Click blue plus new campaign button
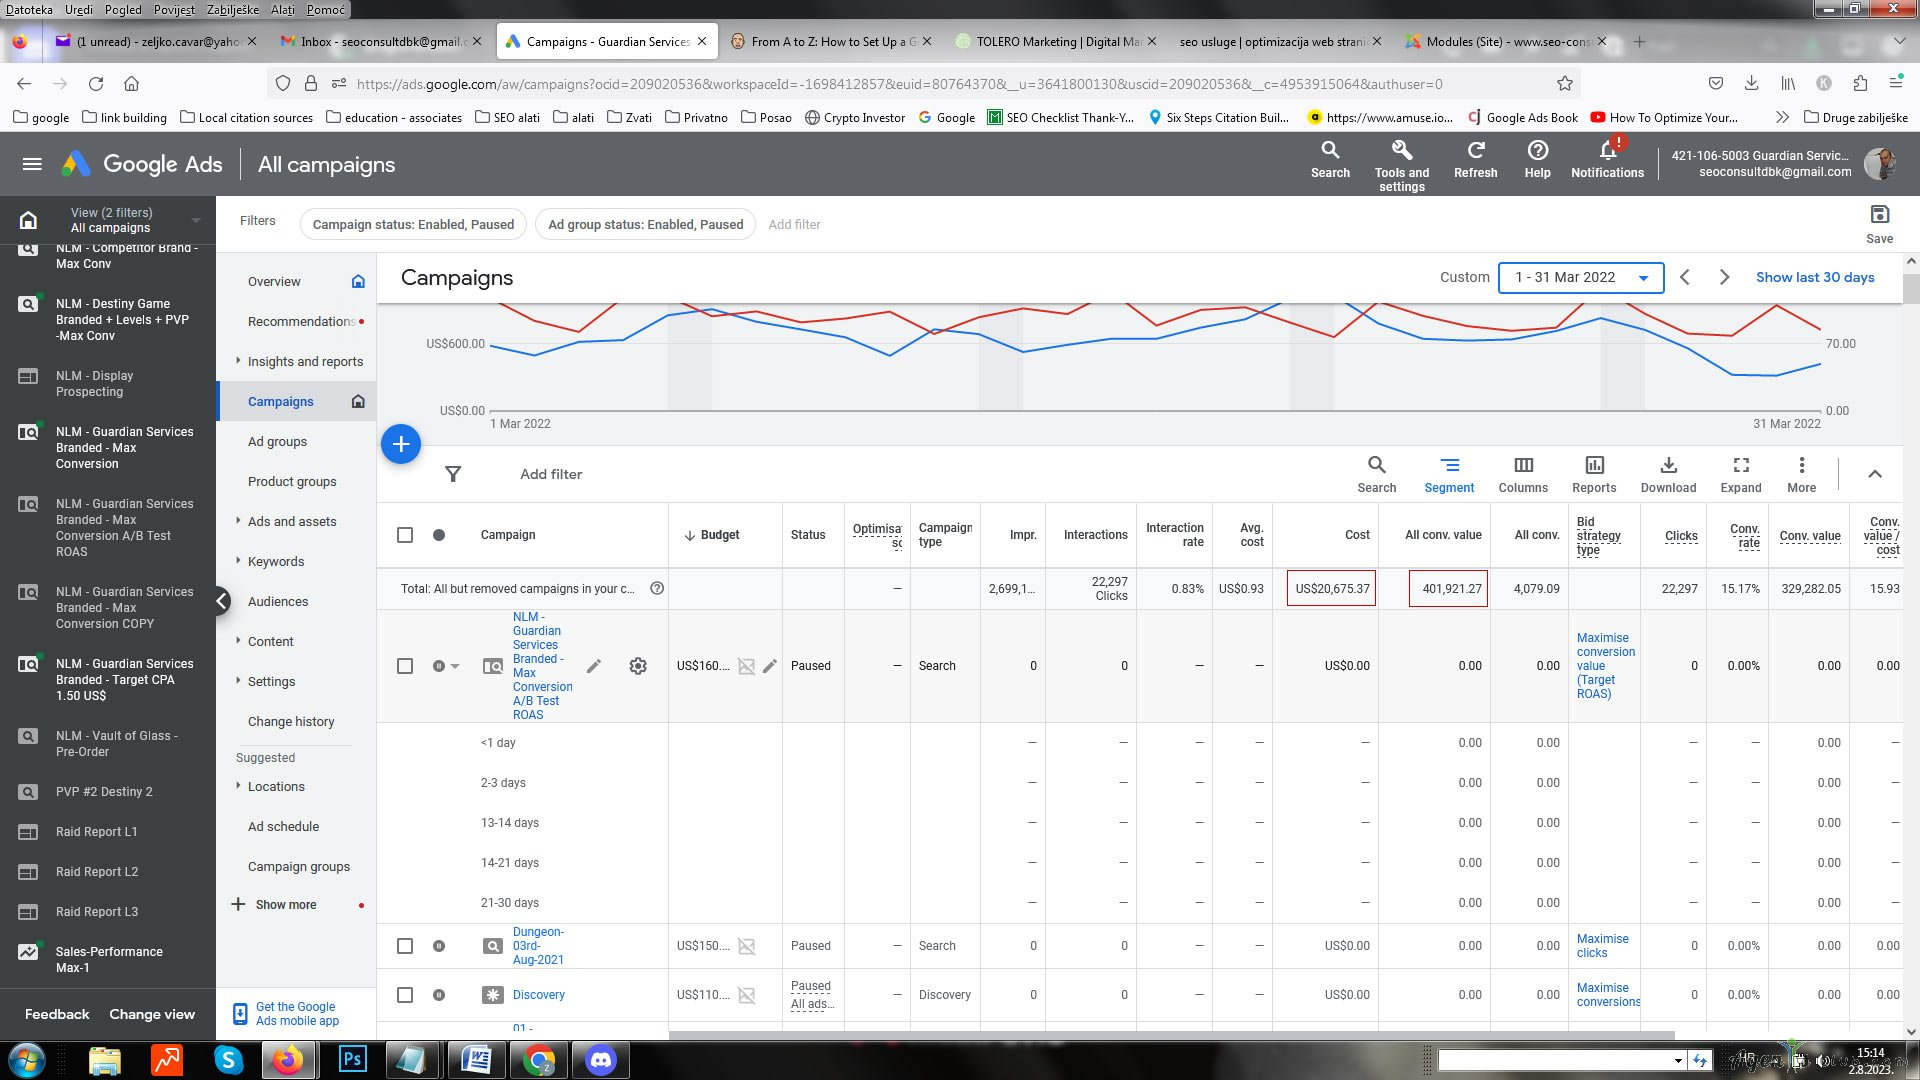The image size is (1920, 1080). coord(401,444)
